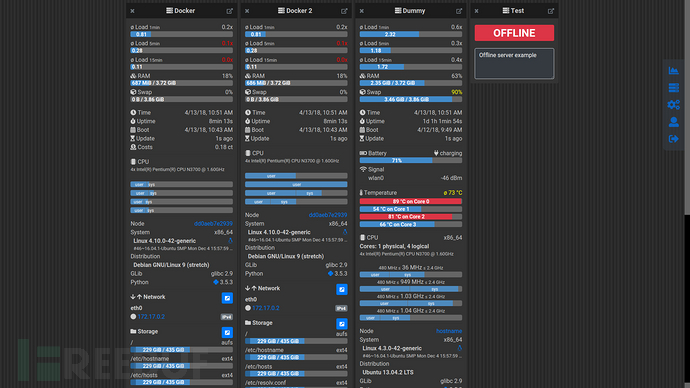Toggle Network details in Docker 2 panel
690x388 pixels.
click(342, 289)
